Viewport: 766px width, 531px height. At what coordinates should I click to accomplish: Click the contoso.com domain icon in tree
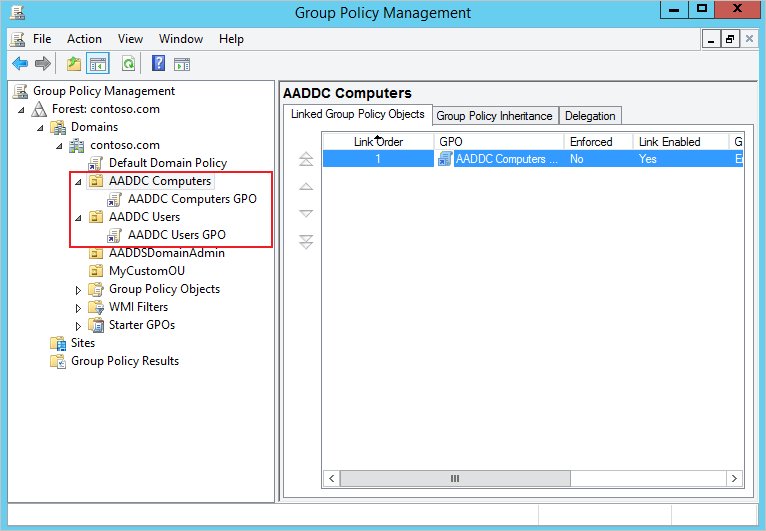coord(77,145)
